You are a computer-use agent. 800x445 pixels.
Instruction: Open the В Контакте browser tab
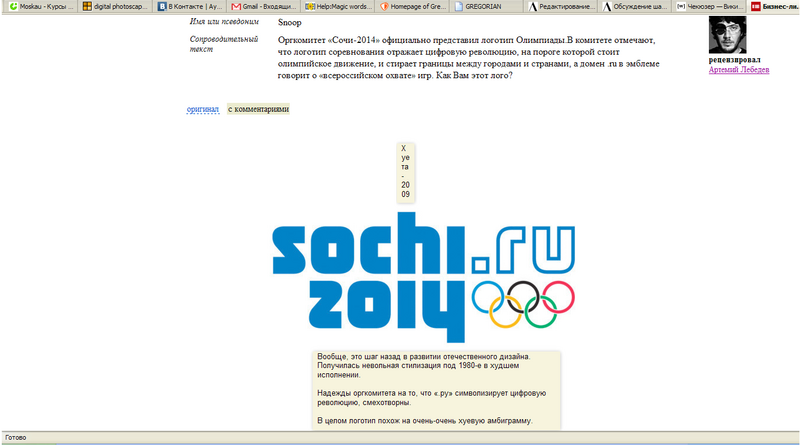click(x=190, y=7)
